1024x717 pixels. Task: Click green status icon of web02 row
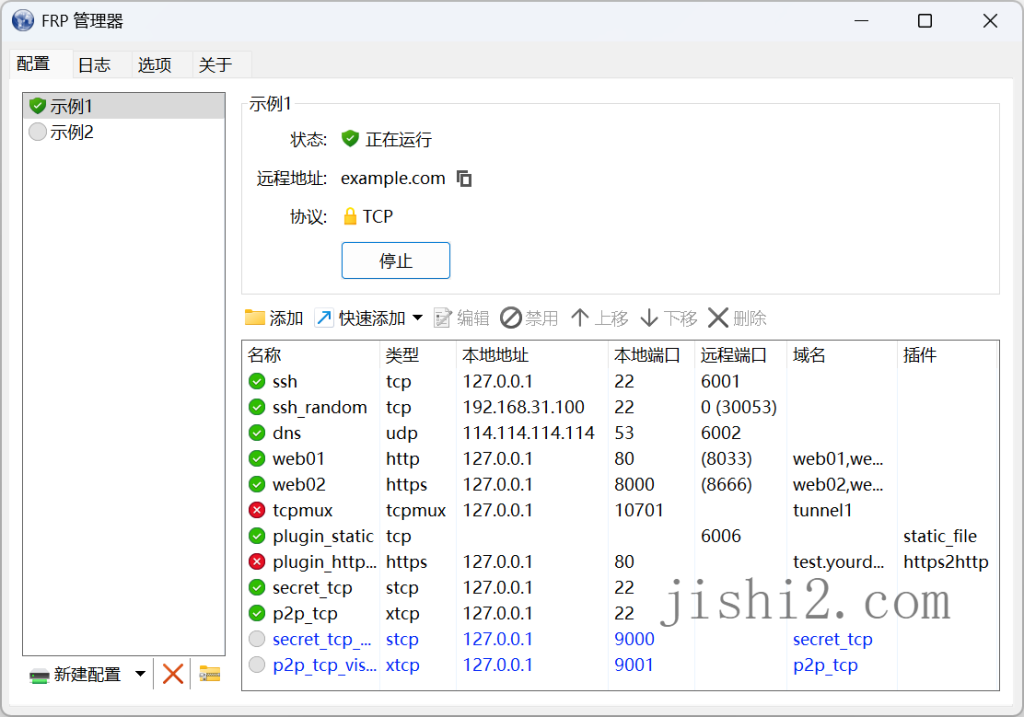click(257, 485)
